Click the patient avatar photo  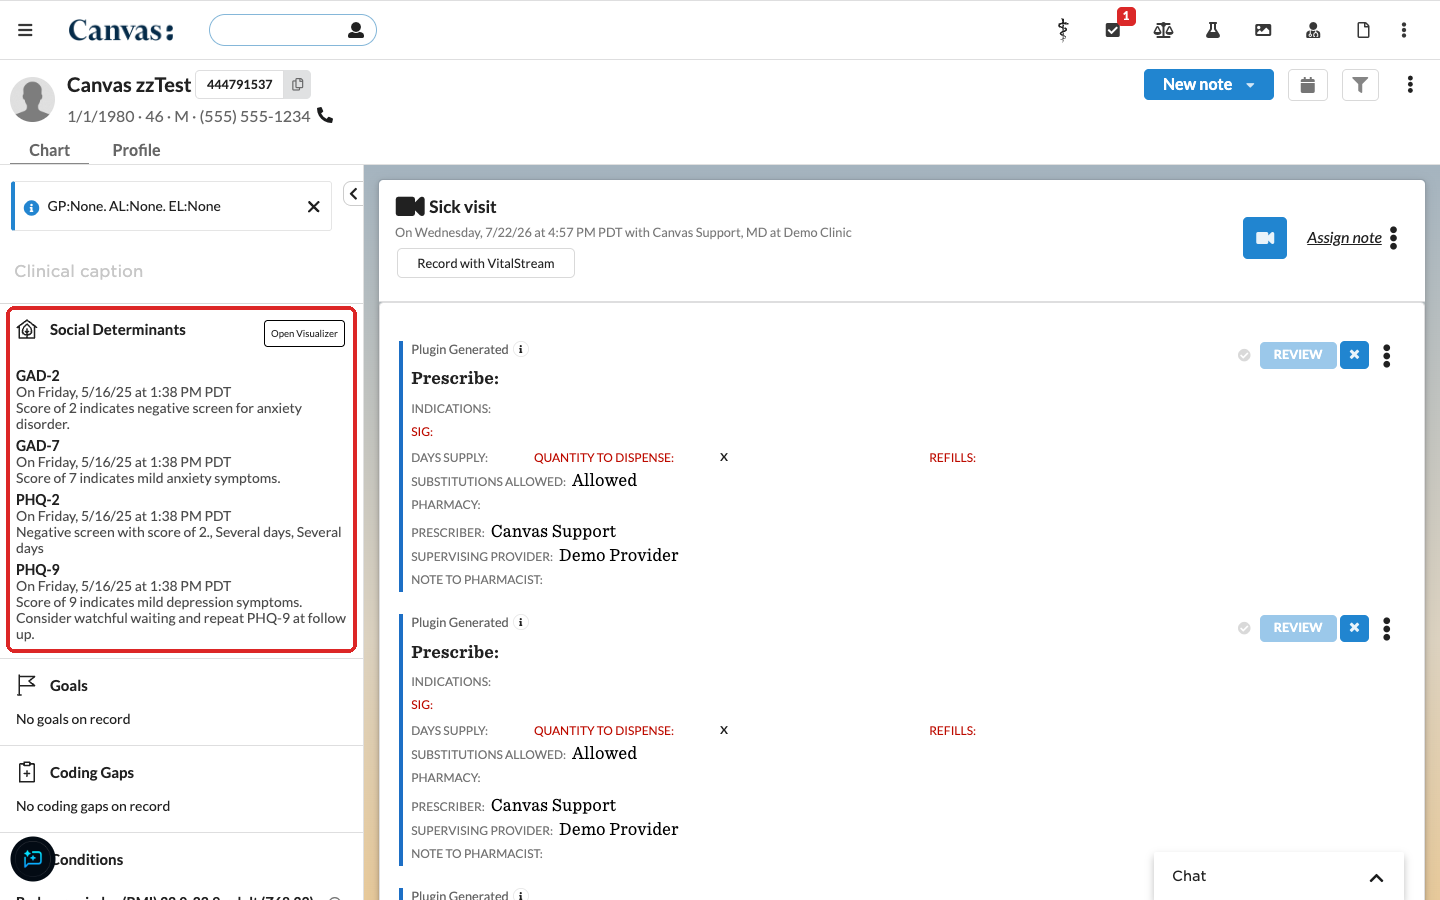[32, 100]
